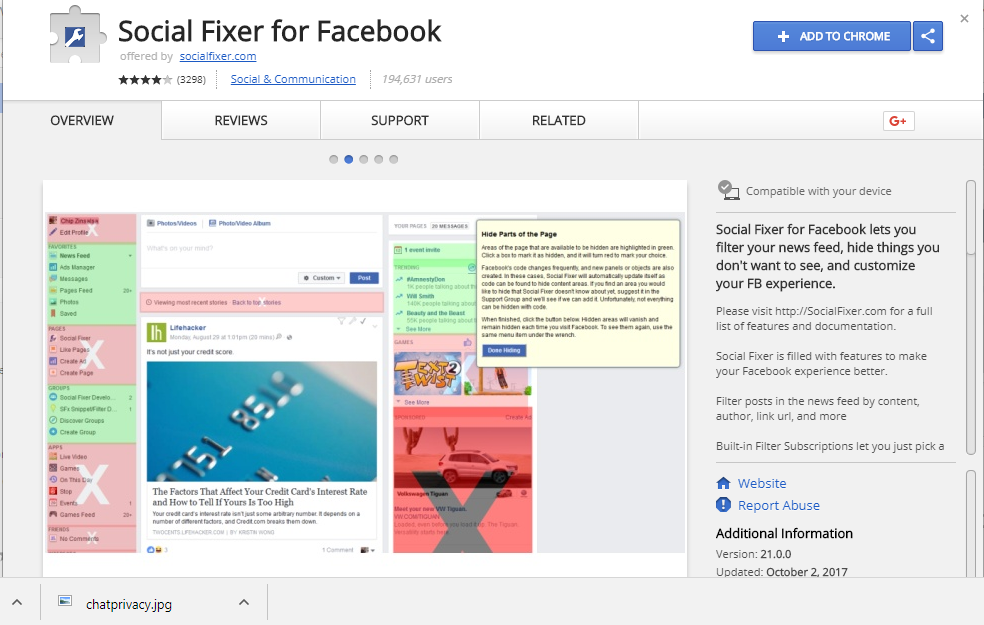Expand the chevron at the downloads bar's left edge
Image resolution: width=984 pixels, height=625 pixels.
[17, 602]
